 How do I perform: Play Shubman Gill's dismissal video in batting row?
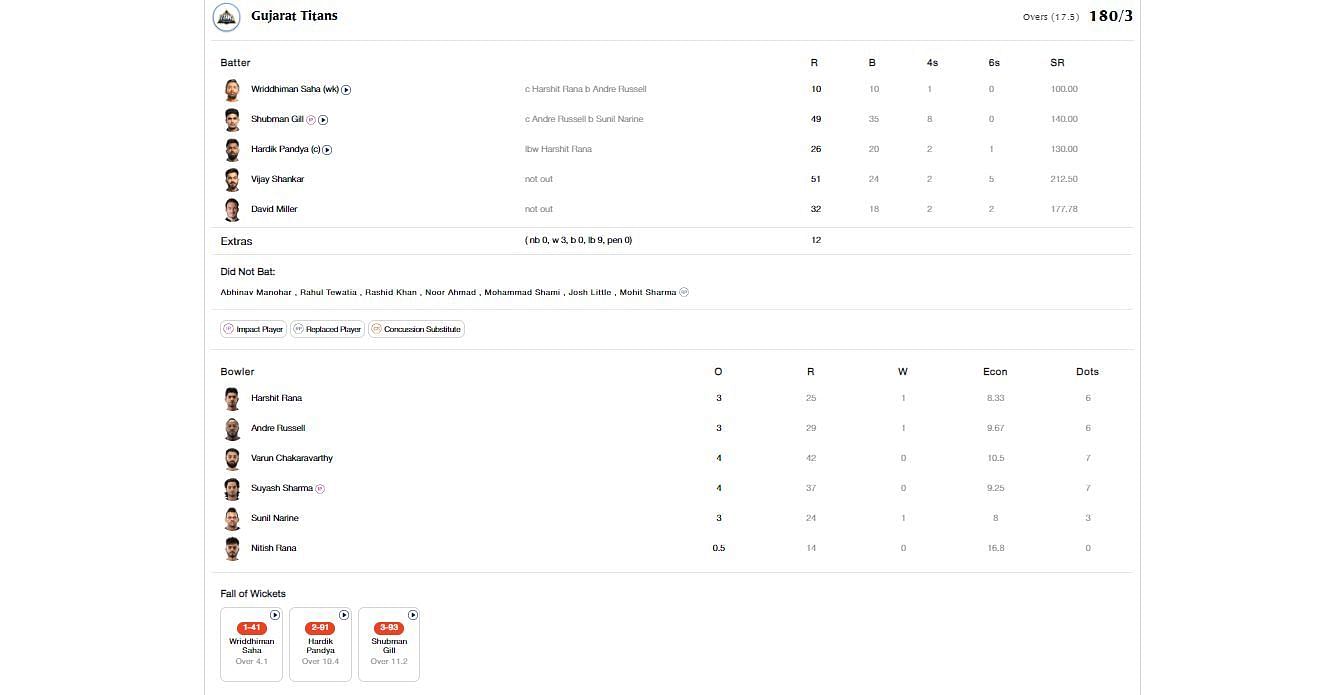point(323,120)
